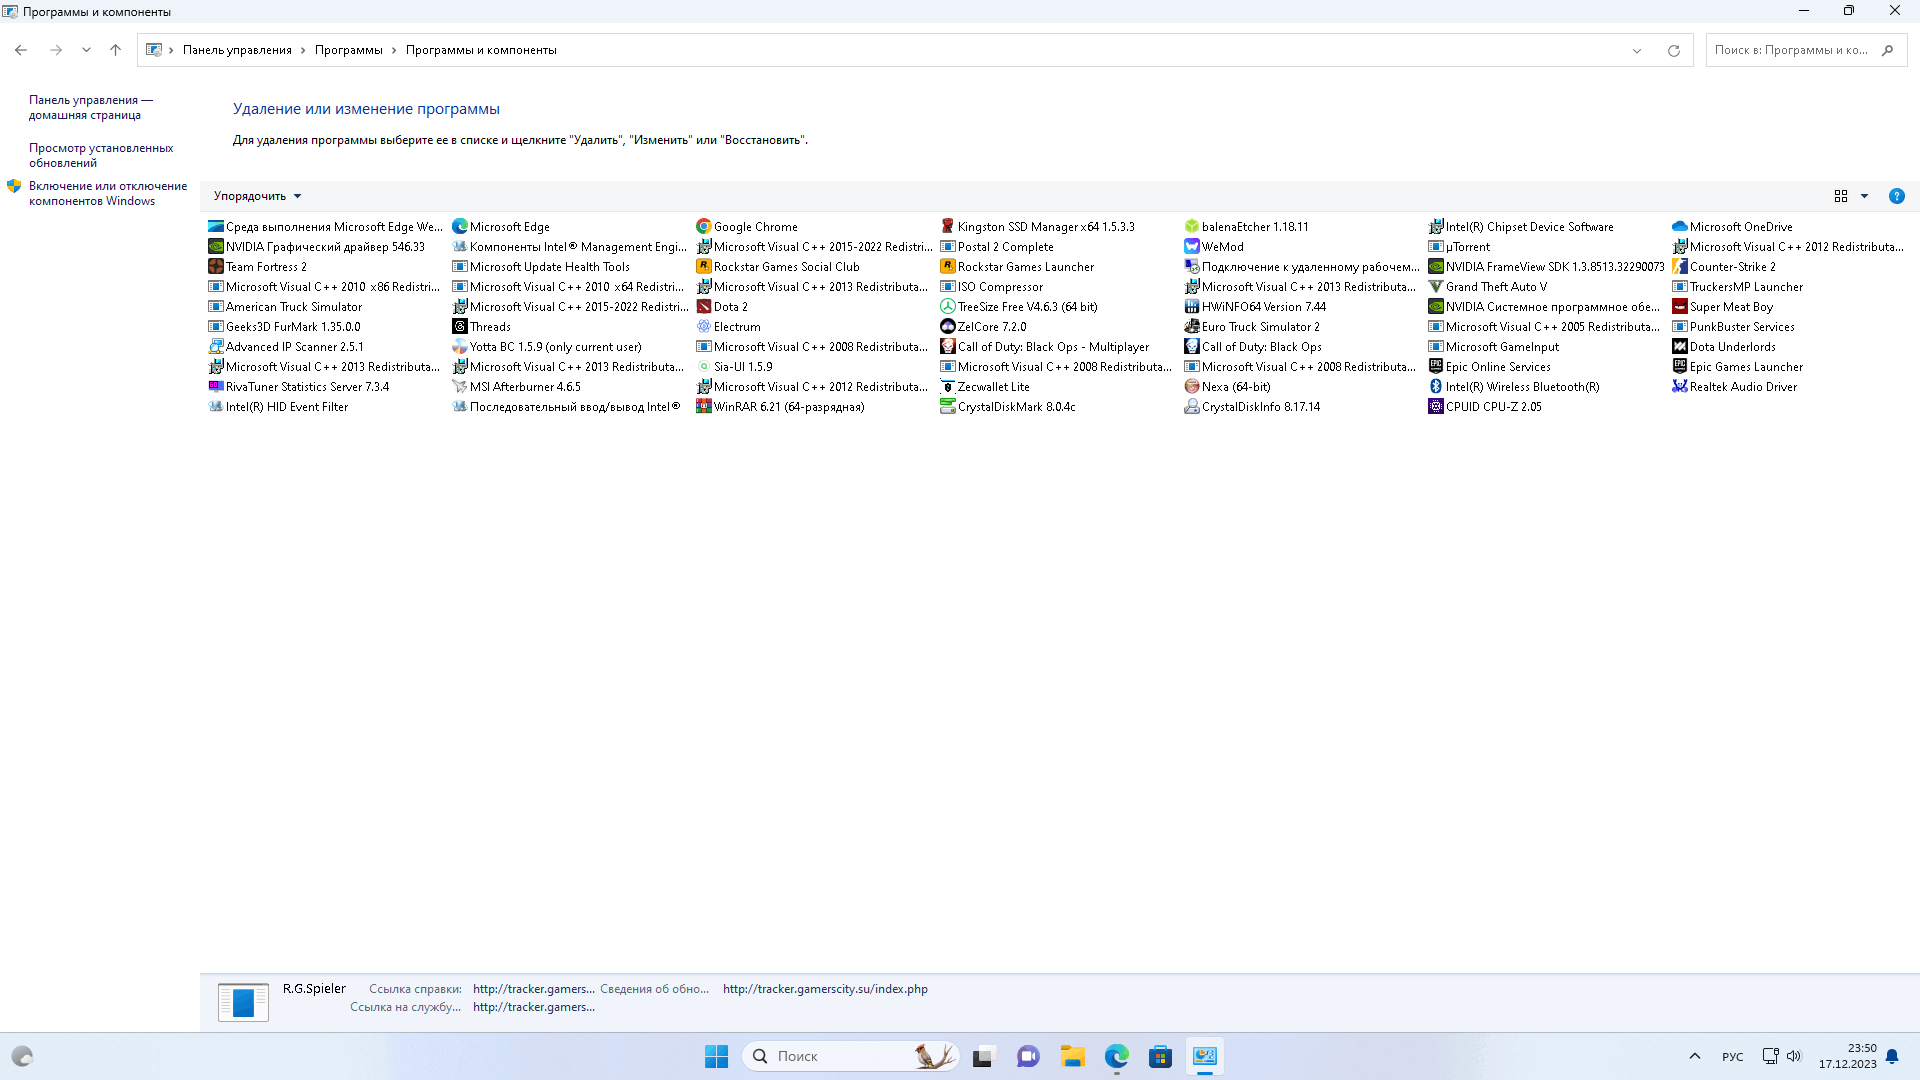Open Просмотр установленных обновлений link
1920x1080 pixels.
(101, 155)
